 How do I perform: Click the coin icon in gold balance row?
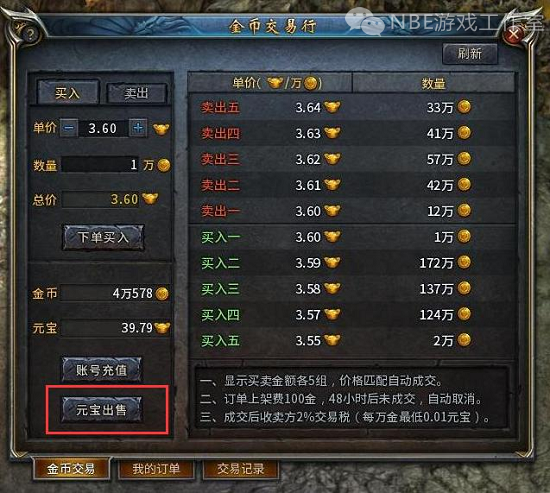(x=162, y=293)
